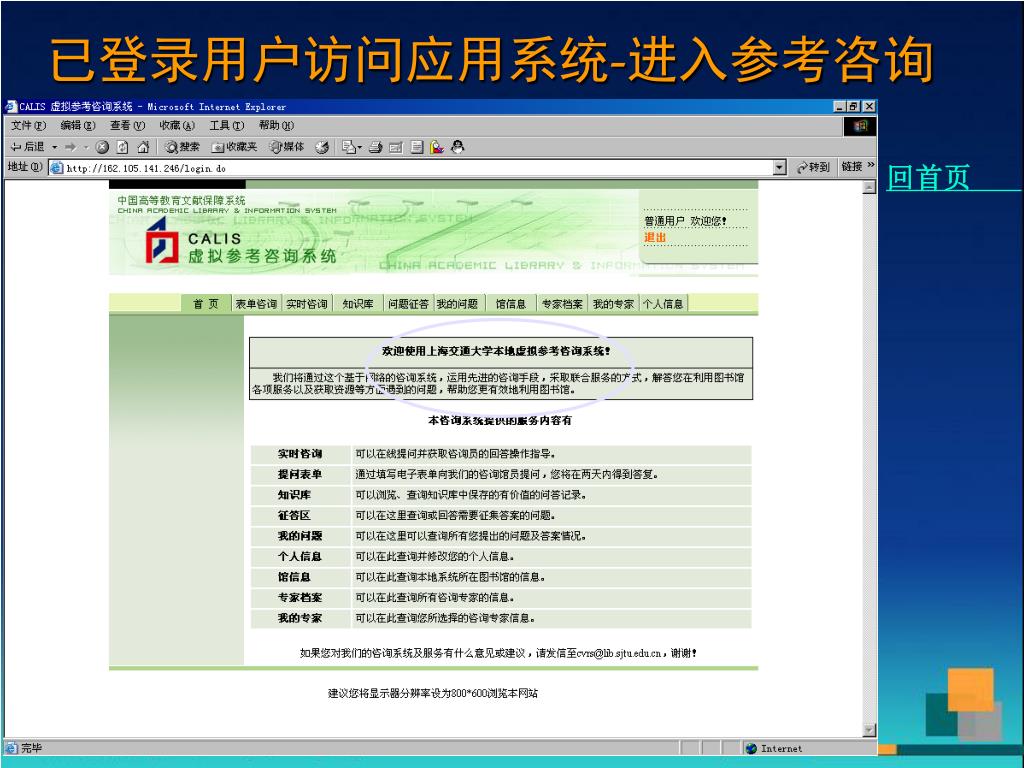Stop loading with the stop icon

[102, 147]
